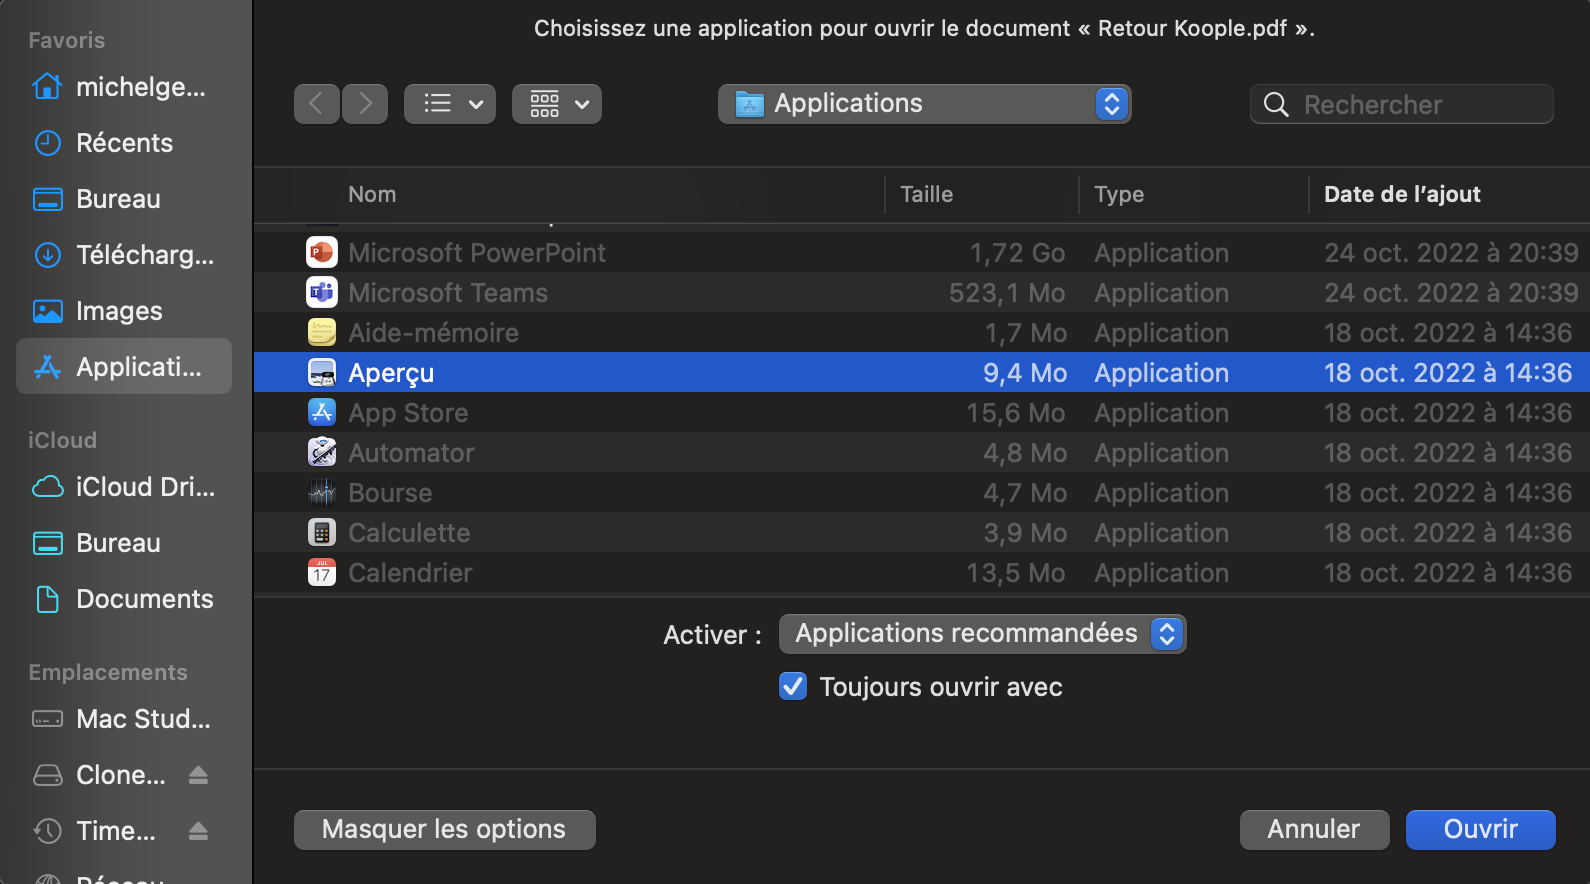Select the Aperçu application icon
The image size is (1590, 884).
tap(321, 372)
